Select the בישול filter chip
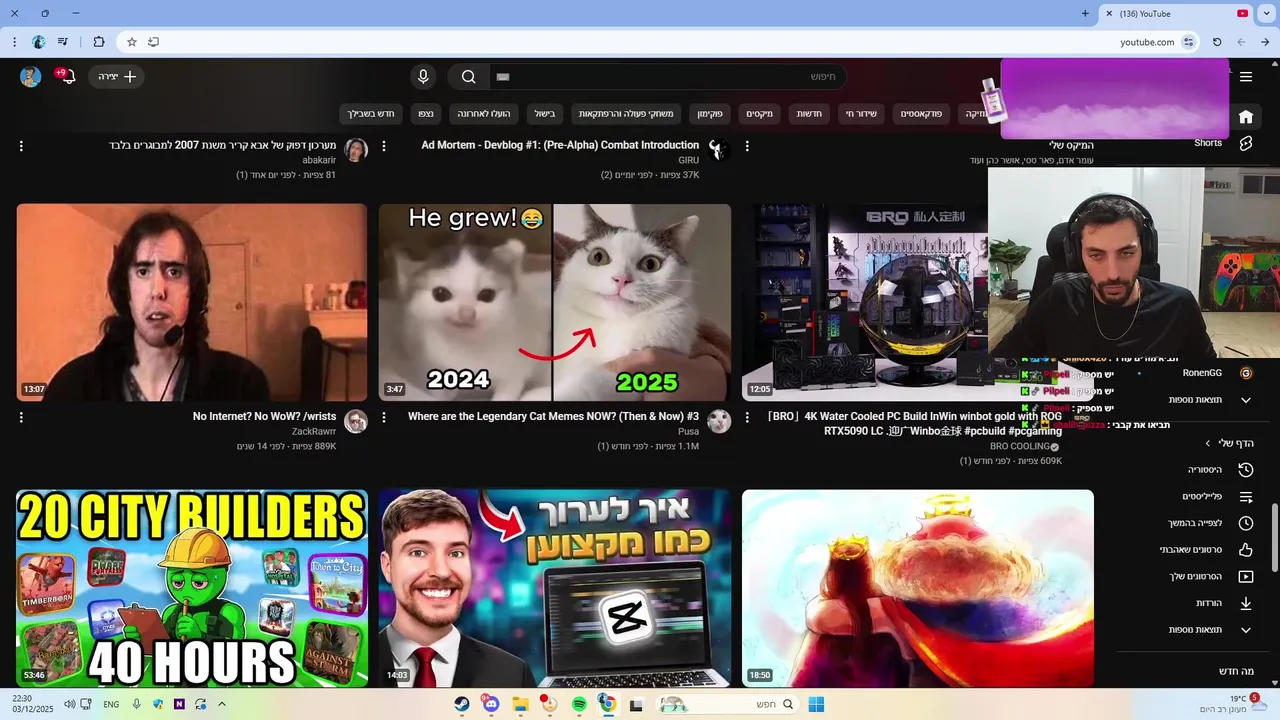 (x=545, y=114)
